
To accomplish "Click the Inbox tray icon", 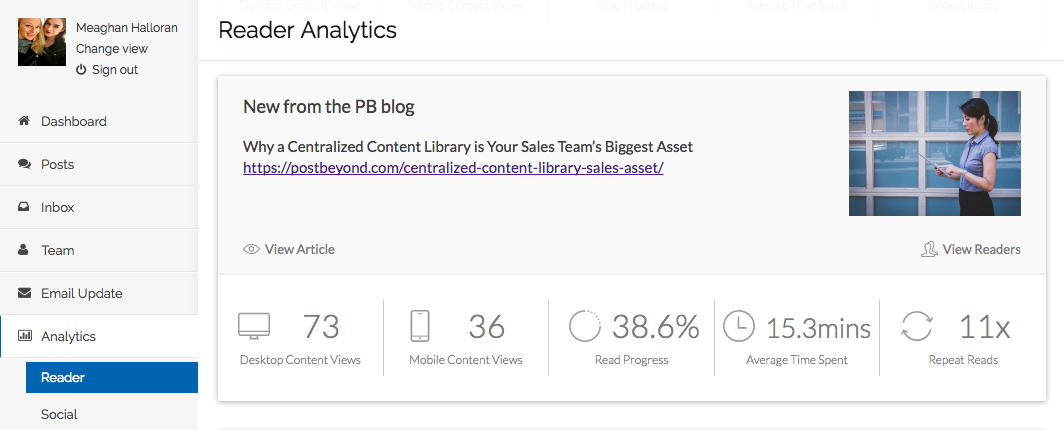I will (24, 207).
